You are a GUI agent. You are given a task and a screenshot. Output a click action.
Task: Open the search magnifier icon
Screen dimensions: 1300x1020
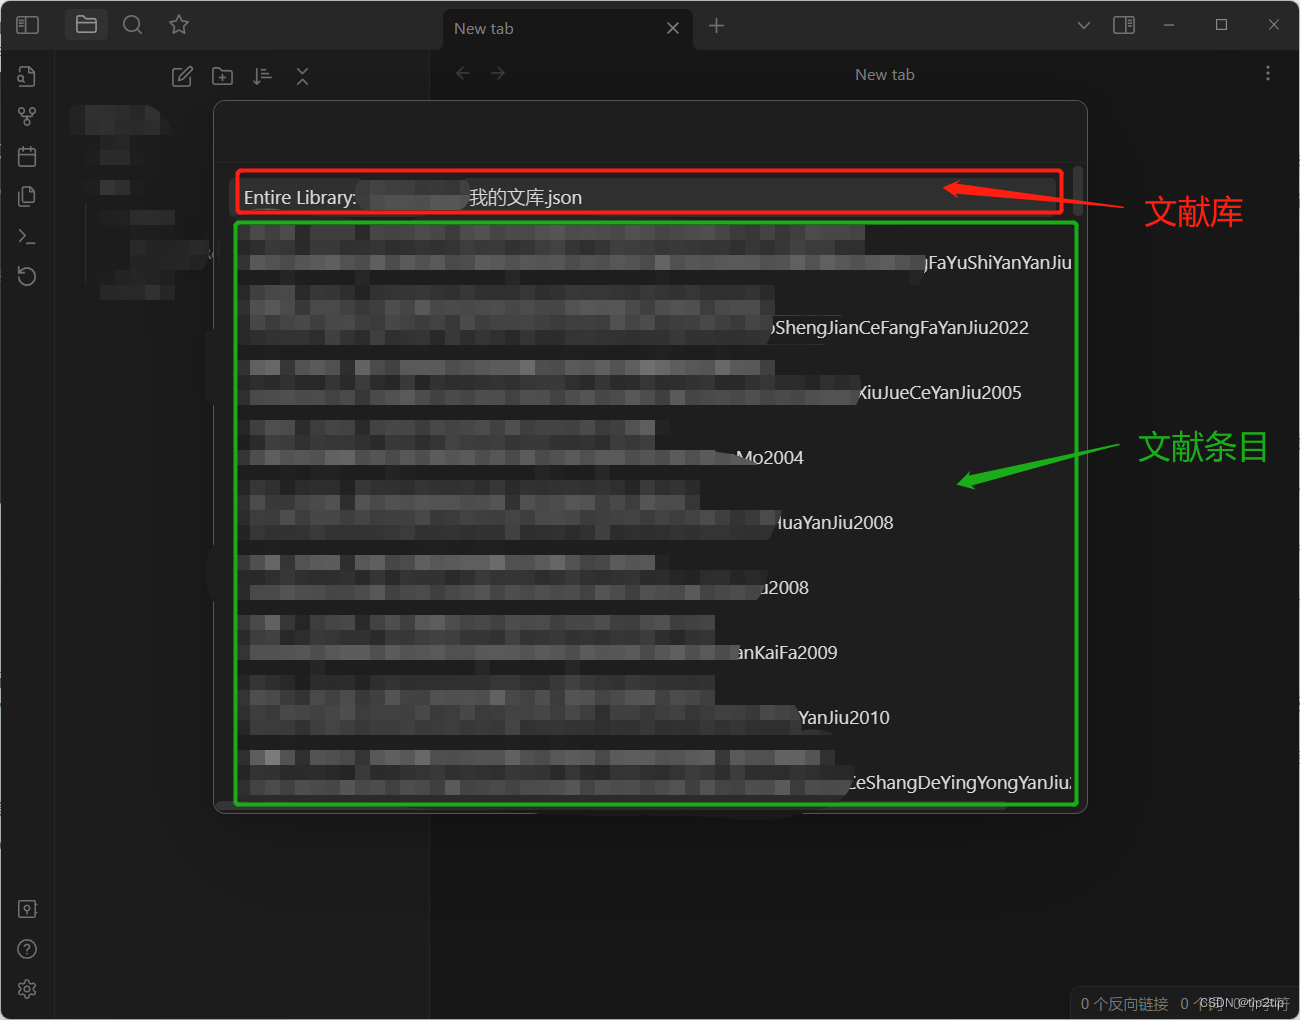click(x=132, y=25)
